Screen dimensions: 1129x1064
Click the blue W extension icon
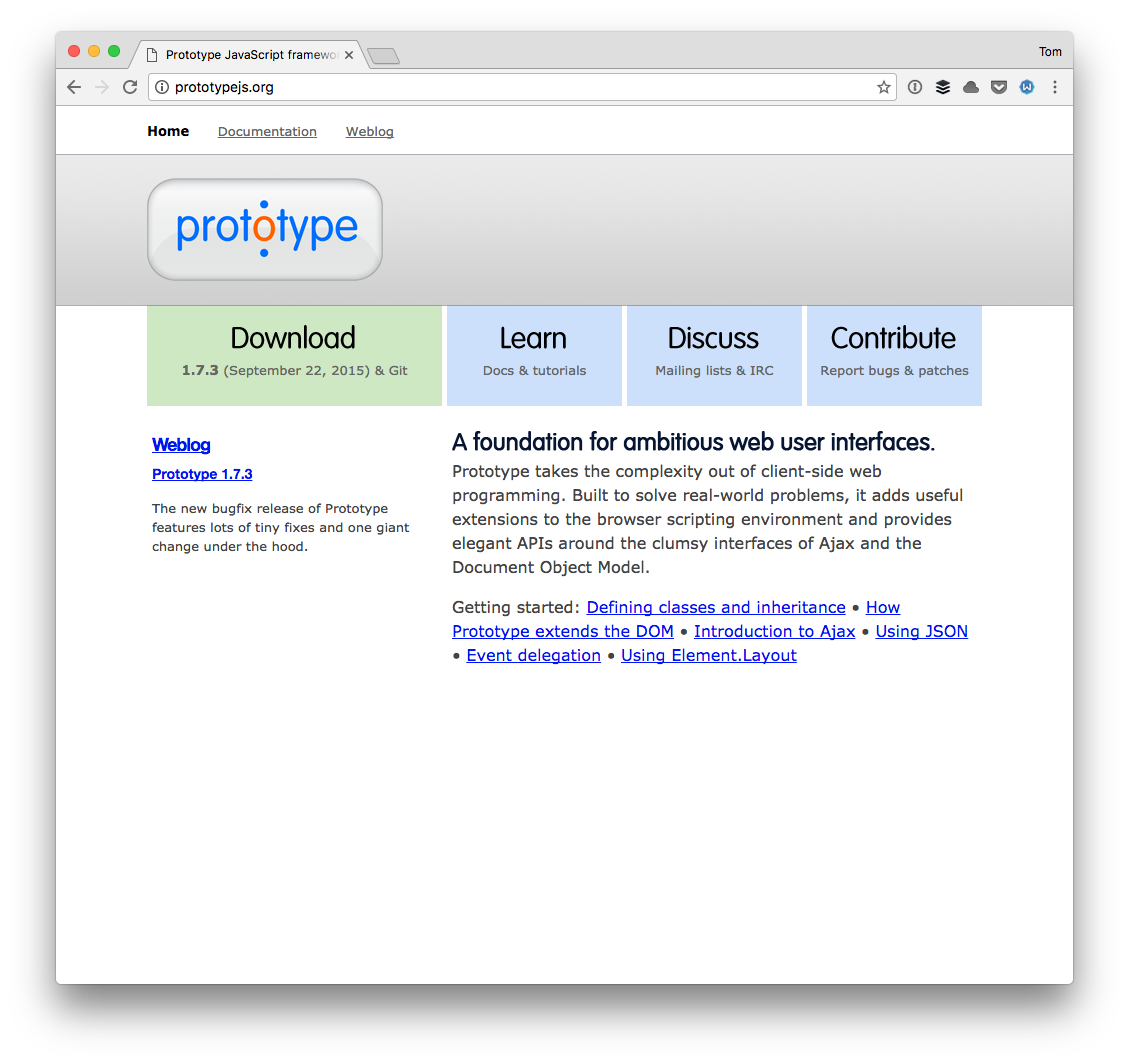click(1026, 87)
